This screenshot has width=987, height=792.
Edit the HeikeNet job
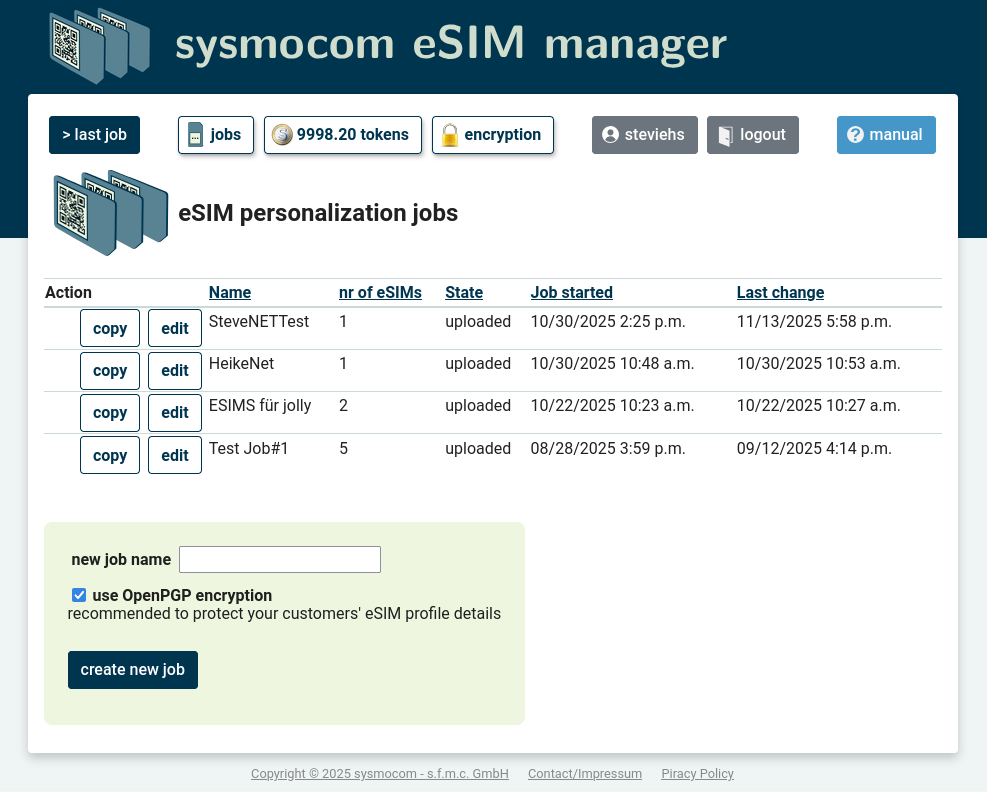pyautogui.click(x=174, y=370)
